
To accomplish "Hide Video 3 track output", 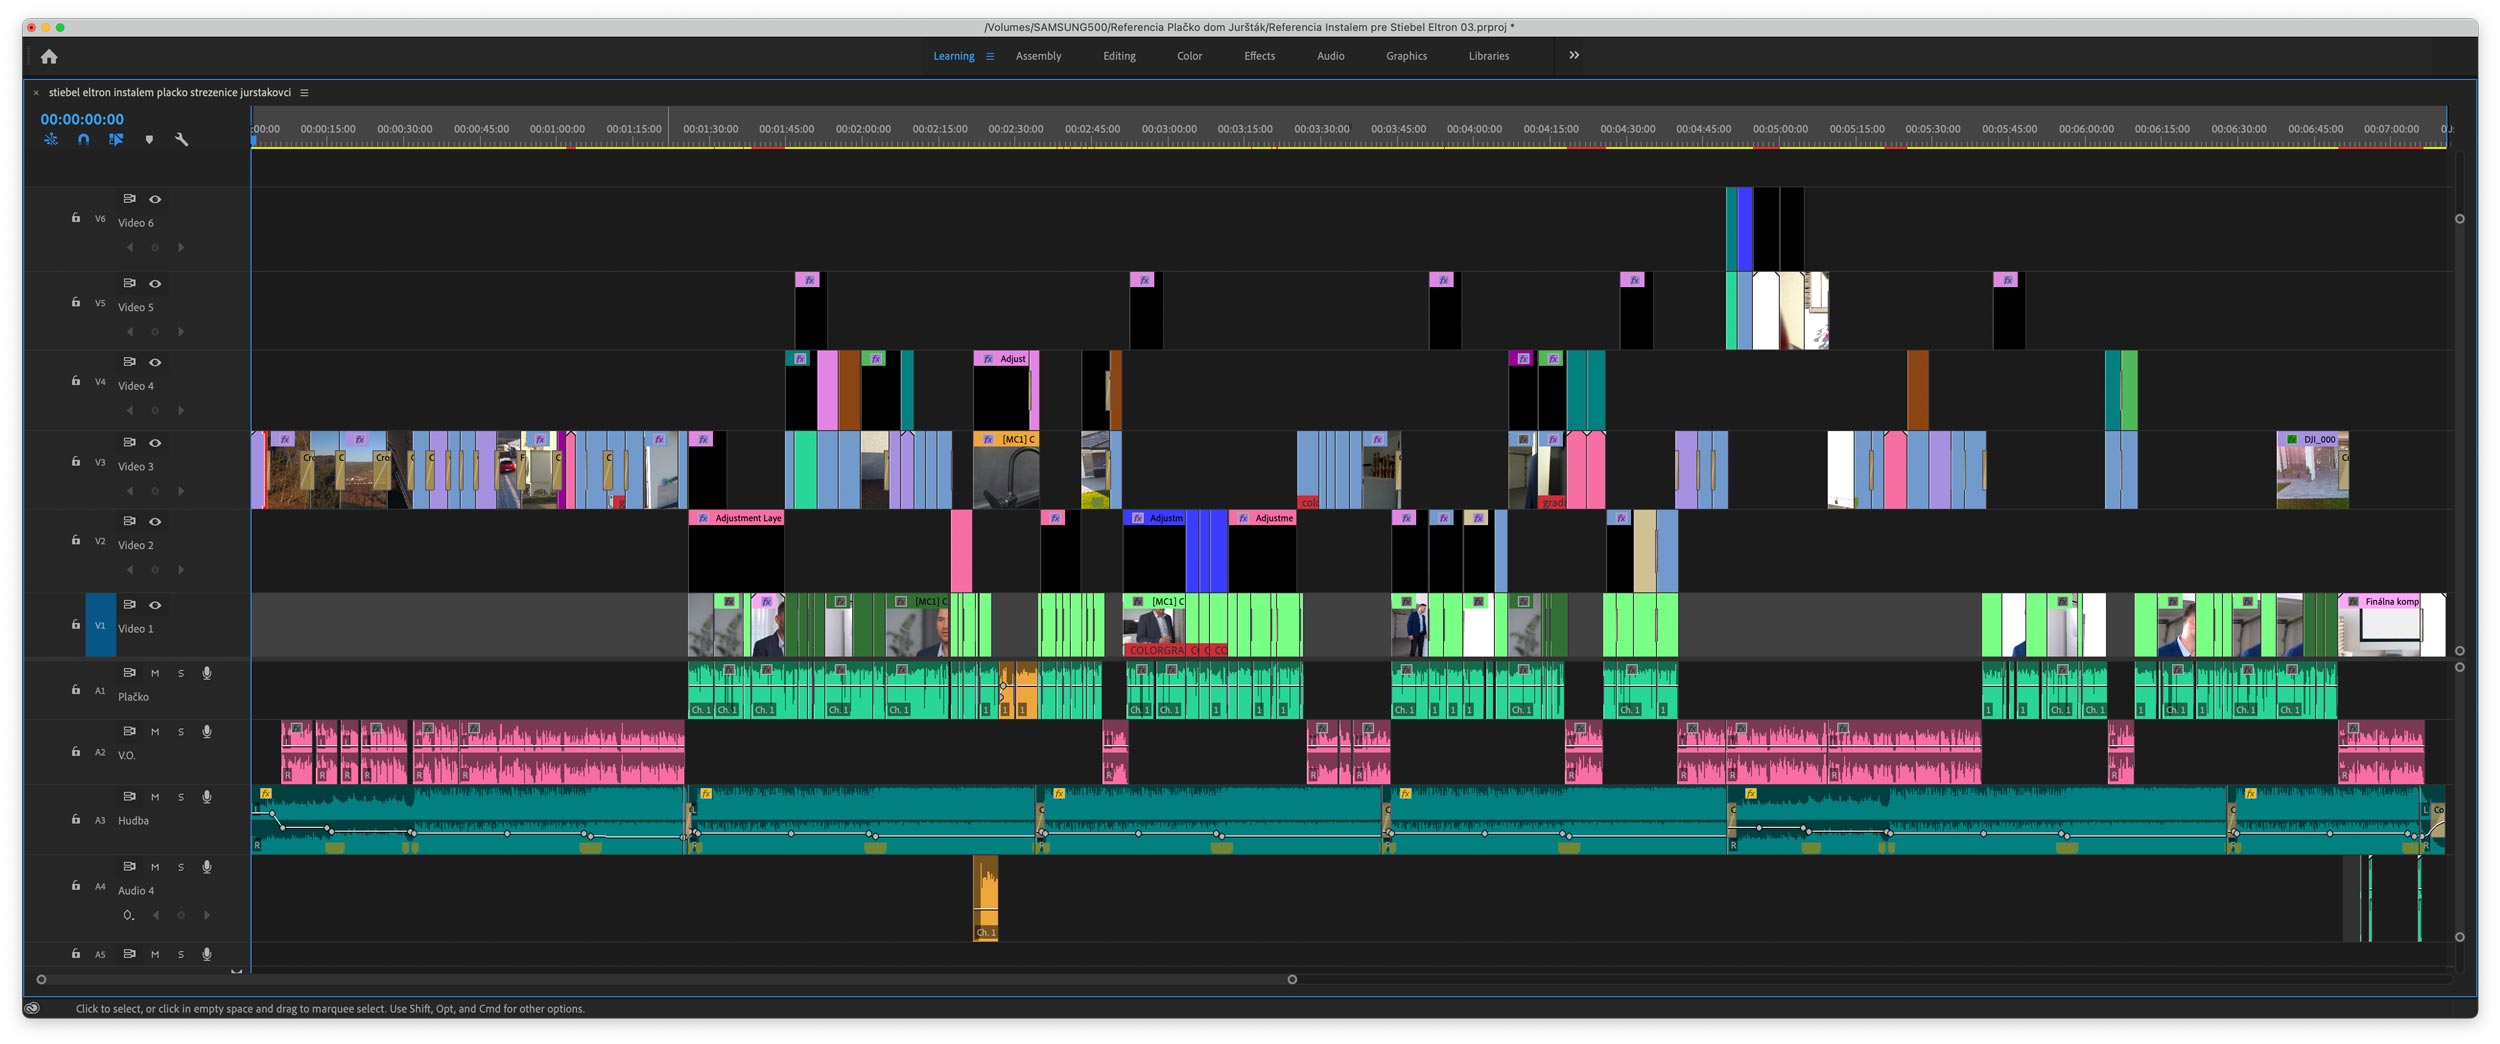I will [x=155, y=443].
